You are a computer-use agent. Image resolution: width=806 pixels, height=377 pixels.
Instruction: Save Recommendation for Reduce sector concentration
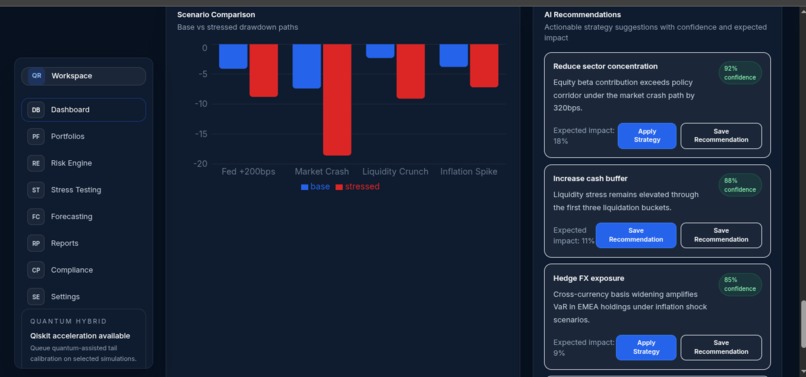721,136
